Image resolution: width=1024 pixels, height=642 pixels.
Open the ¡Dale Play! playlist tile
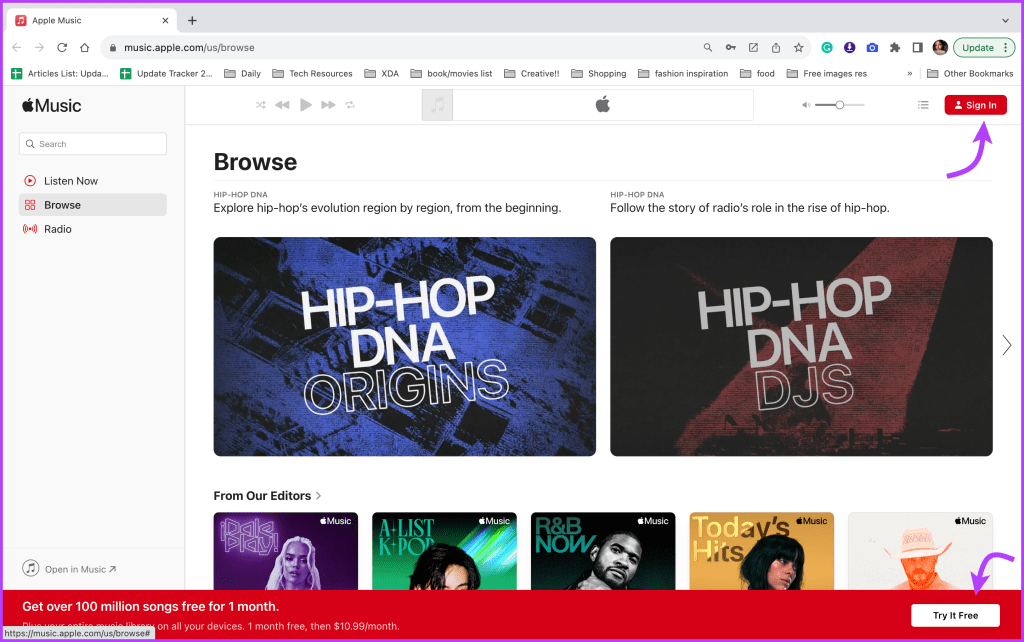coord(285,551)
